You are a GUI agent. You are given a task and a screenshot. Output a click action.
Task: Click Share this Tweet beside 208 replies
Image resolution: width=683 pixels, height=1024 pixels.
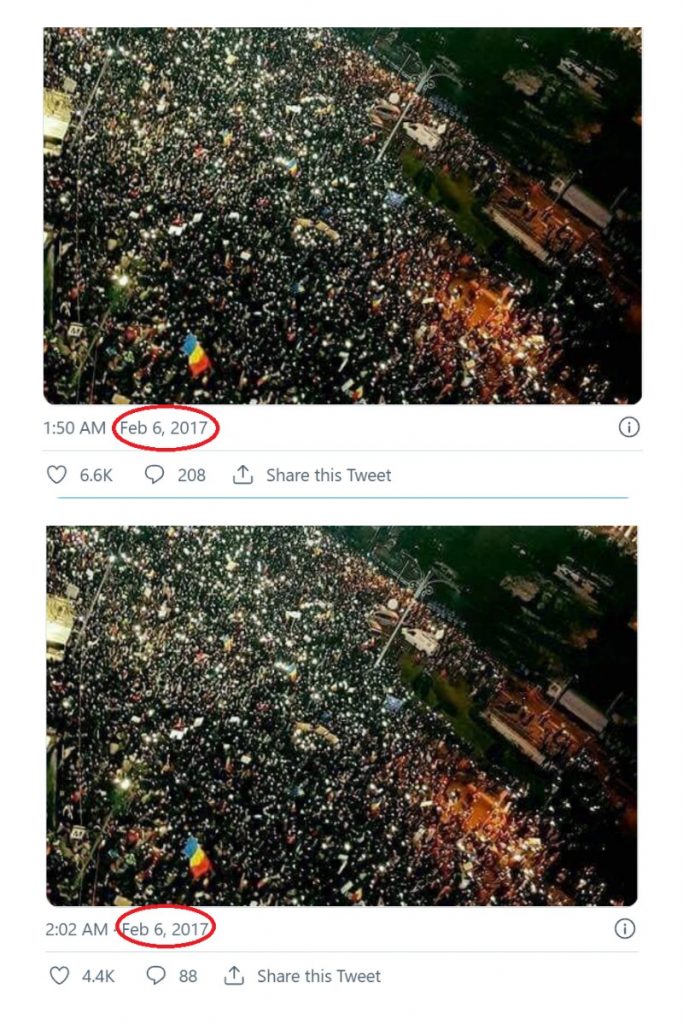tap(328, 475)
